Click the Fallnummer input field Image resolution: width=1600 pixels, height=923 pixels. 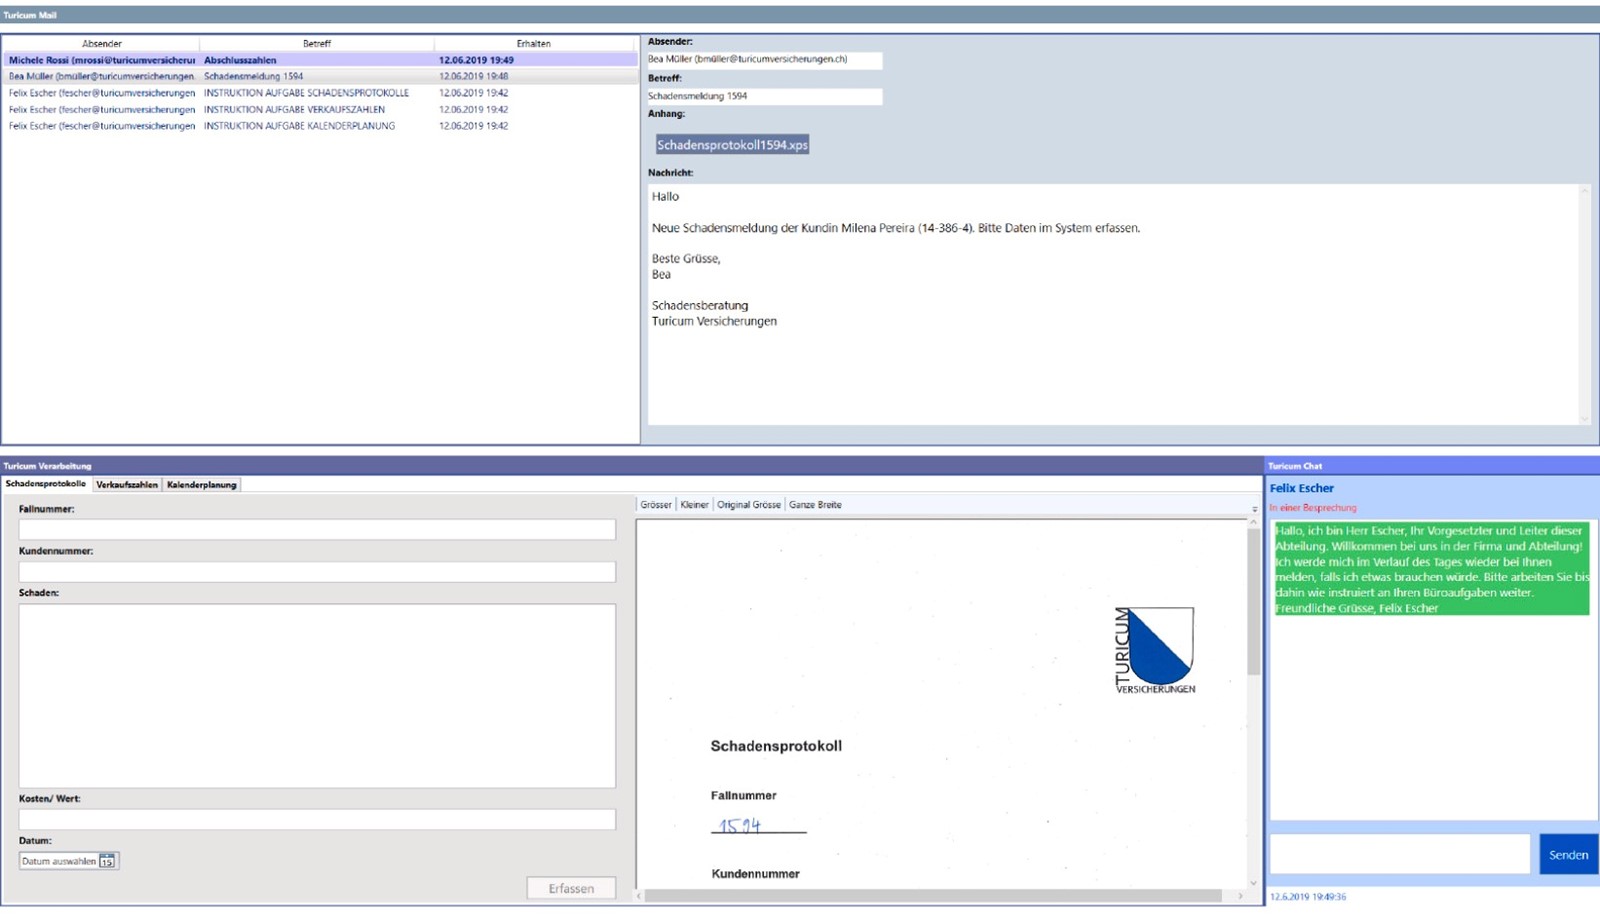point(317,529)
